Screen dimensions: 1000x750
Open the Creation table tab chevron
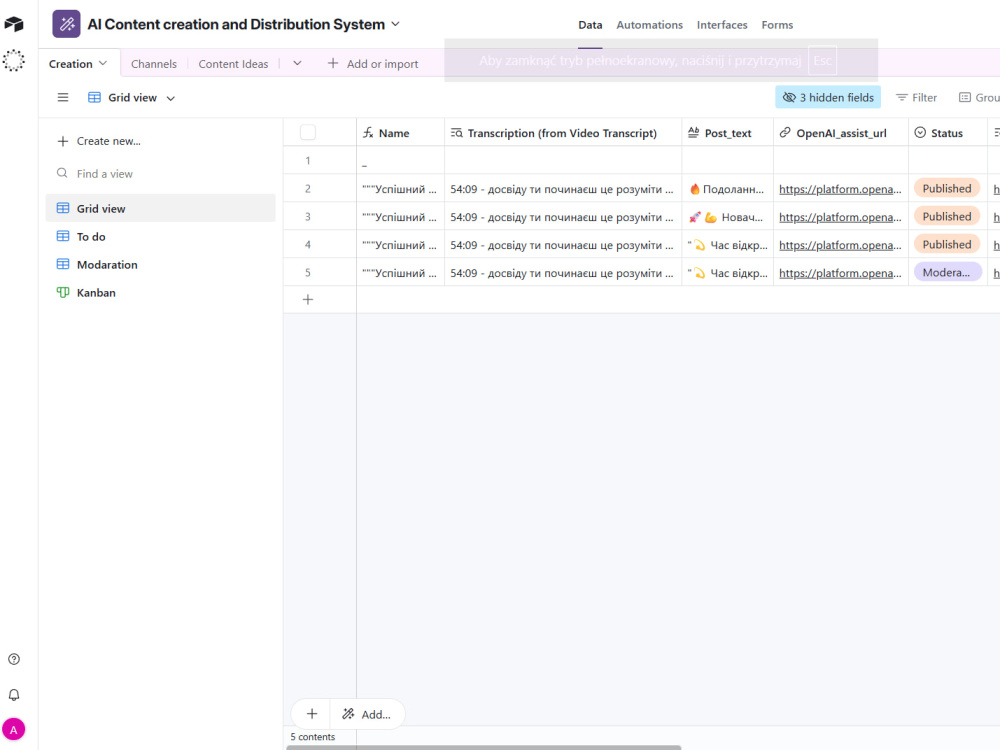click(103, 63)
